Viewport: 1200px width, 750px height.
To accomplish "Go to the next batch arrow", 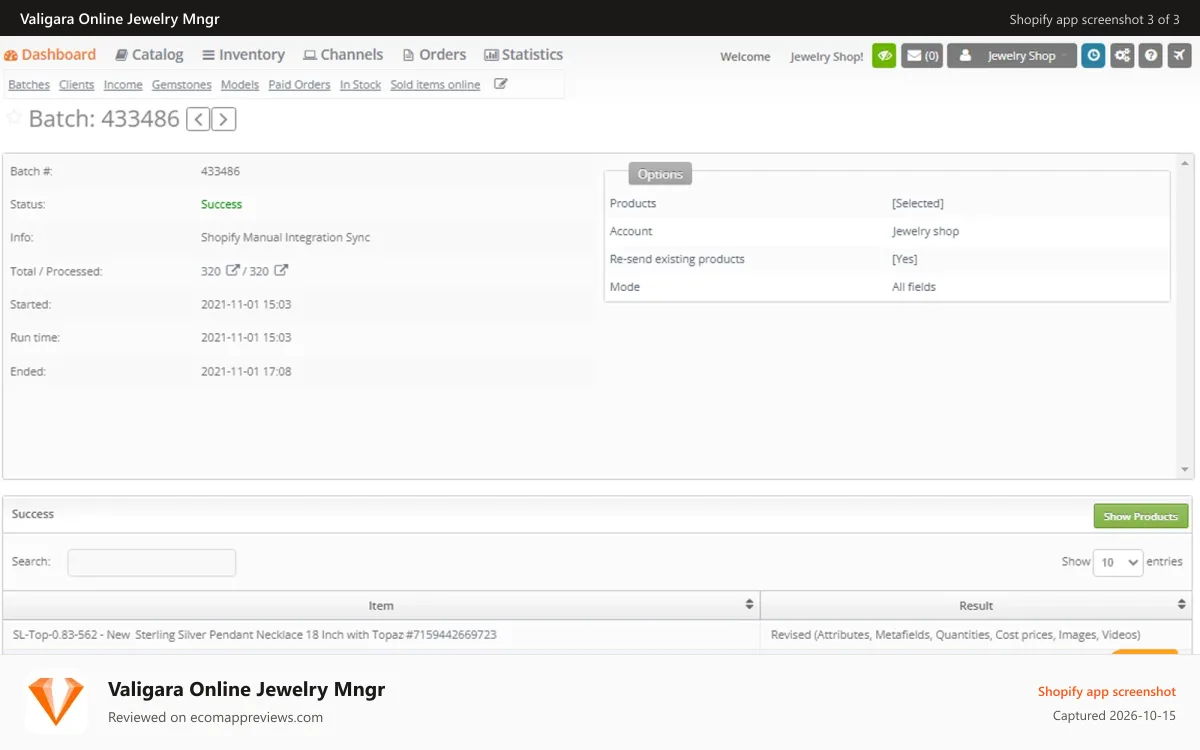I will pyautogui.click(x=224, y=120).
